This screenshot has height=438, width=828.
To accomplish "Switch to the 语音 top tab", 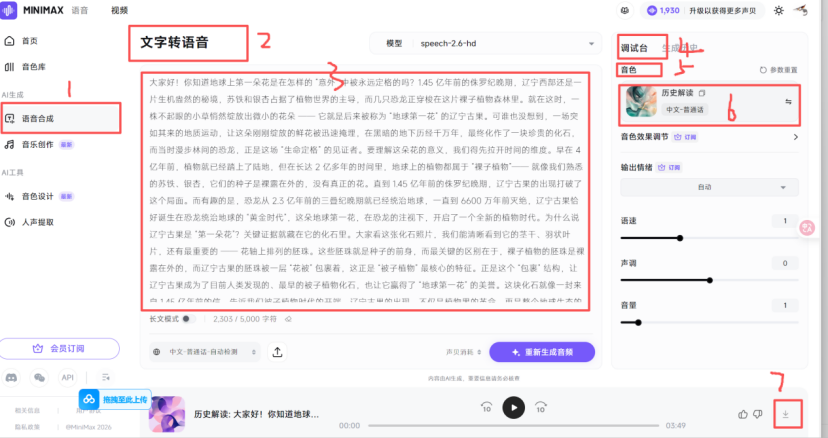I will click(x=80, y=10).
